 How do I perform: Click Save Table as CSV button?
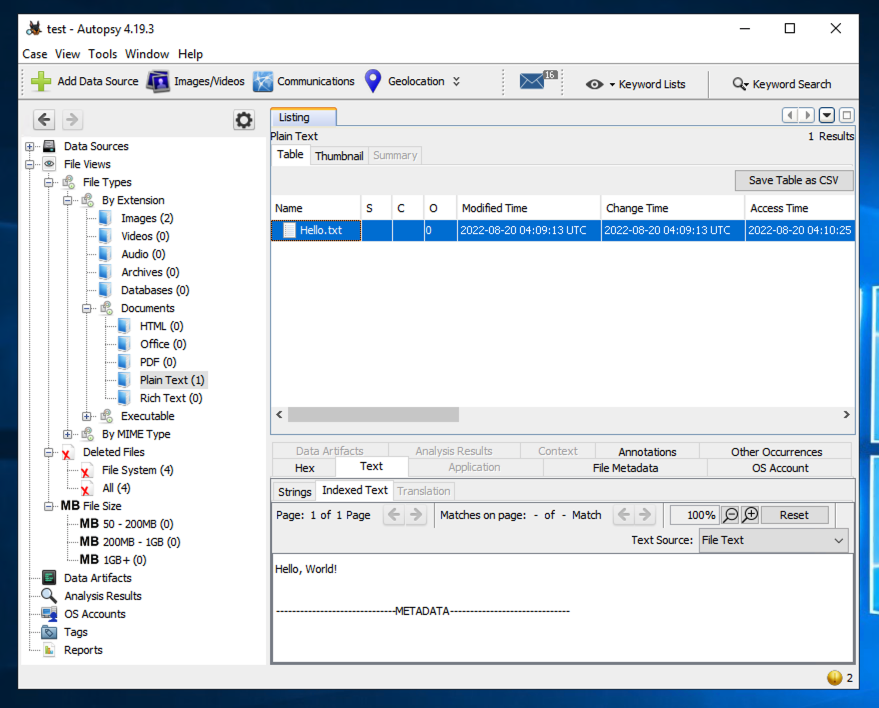tap(794, 180)
